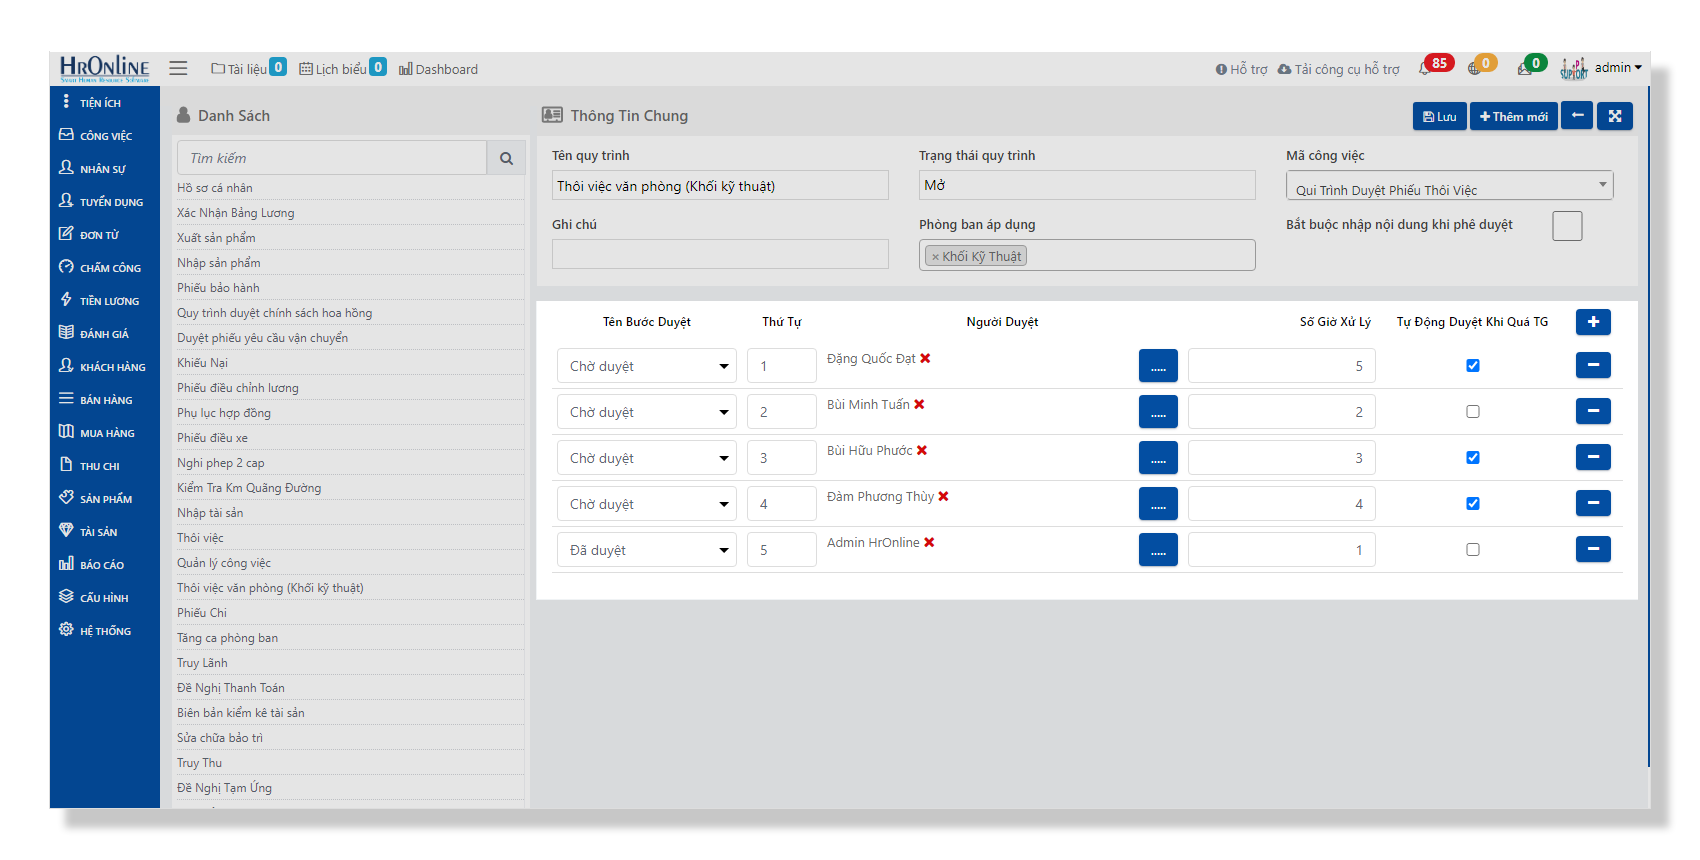
Task: Select 'Kiểm Tra Km Quãng Đường' in list
Action: tap(249, 488)
